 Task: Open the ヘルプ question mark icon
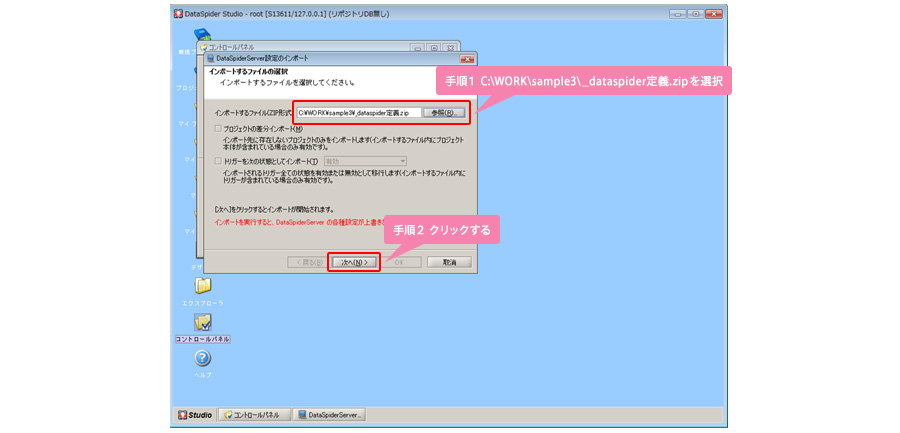point(202,358)
